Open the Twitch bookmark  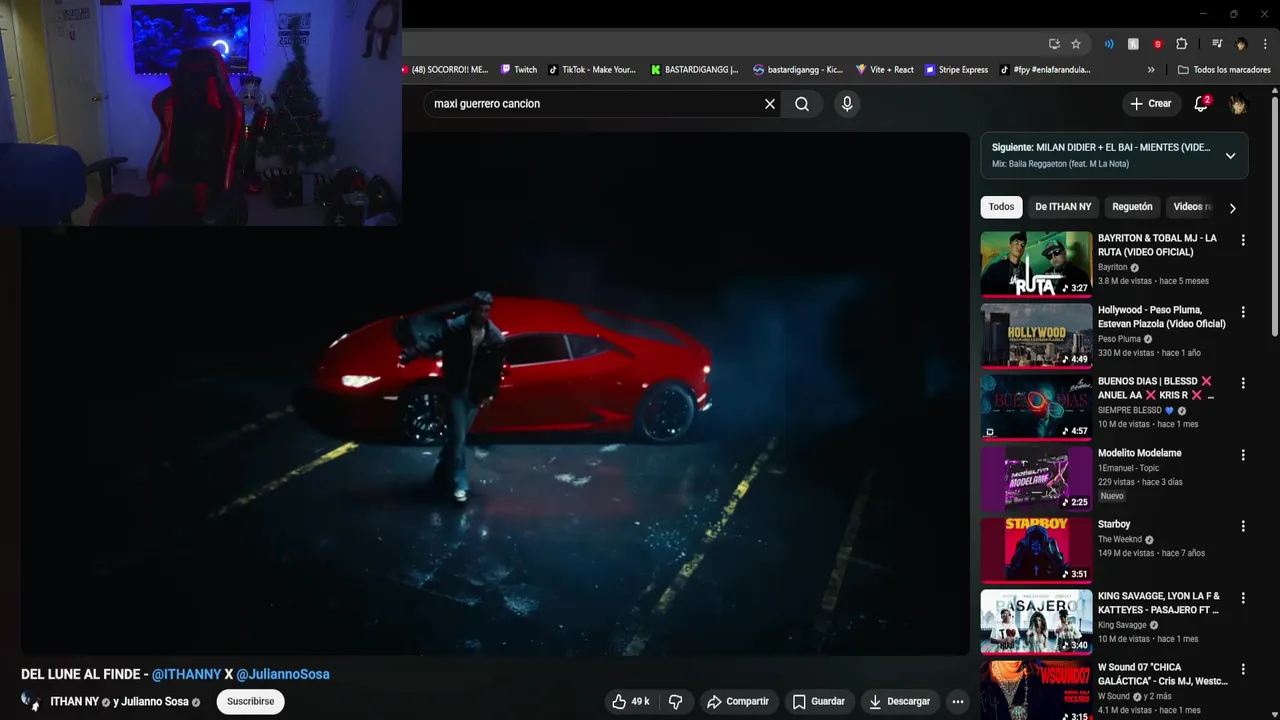519,70
